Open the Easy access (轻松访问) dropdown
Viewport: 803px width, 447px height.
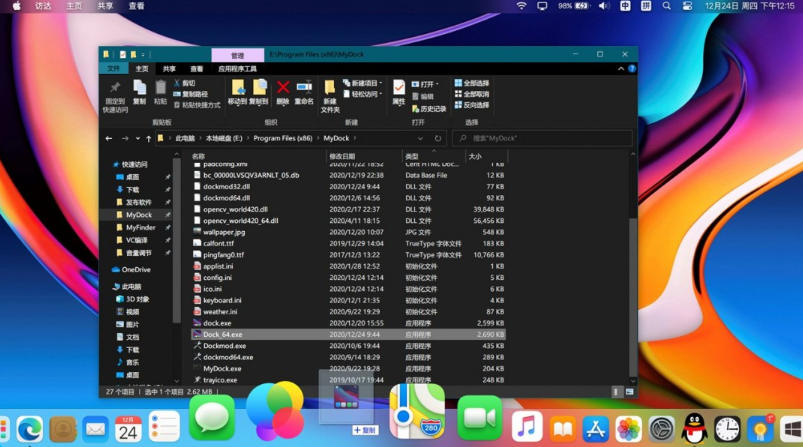(364, 94)
